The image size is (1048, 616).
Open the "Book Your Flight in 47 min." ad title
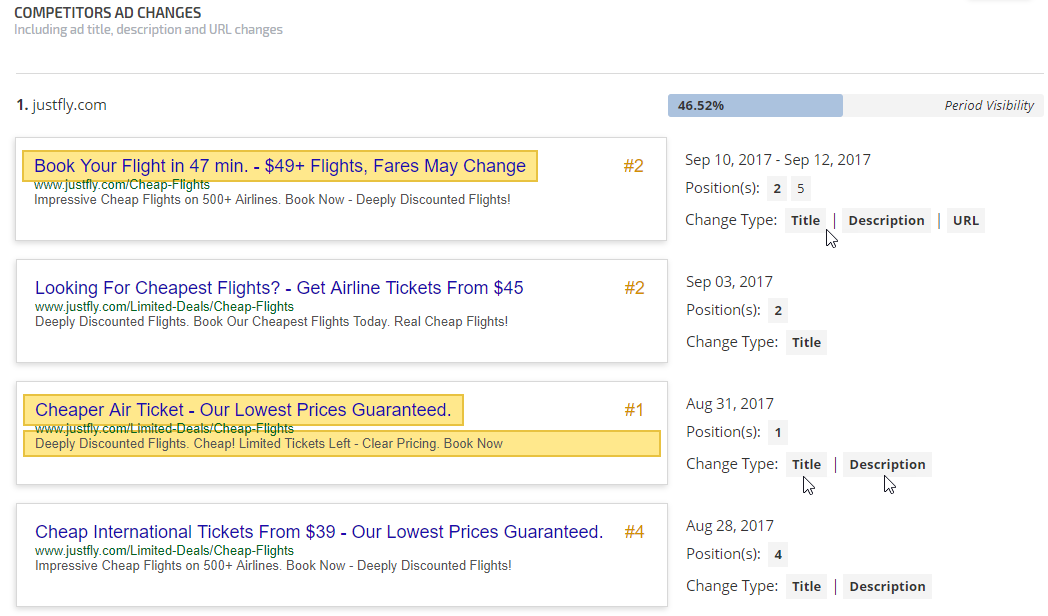[x=280, y=166]
